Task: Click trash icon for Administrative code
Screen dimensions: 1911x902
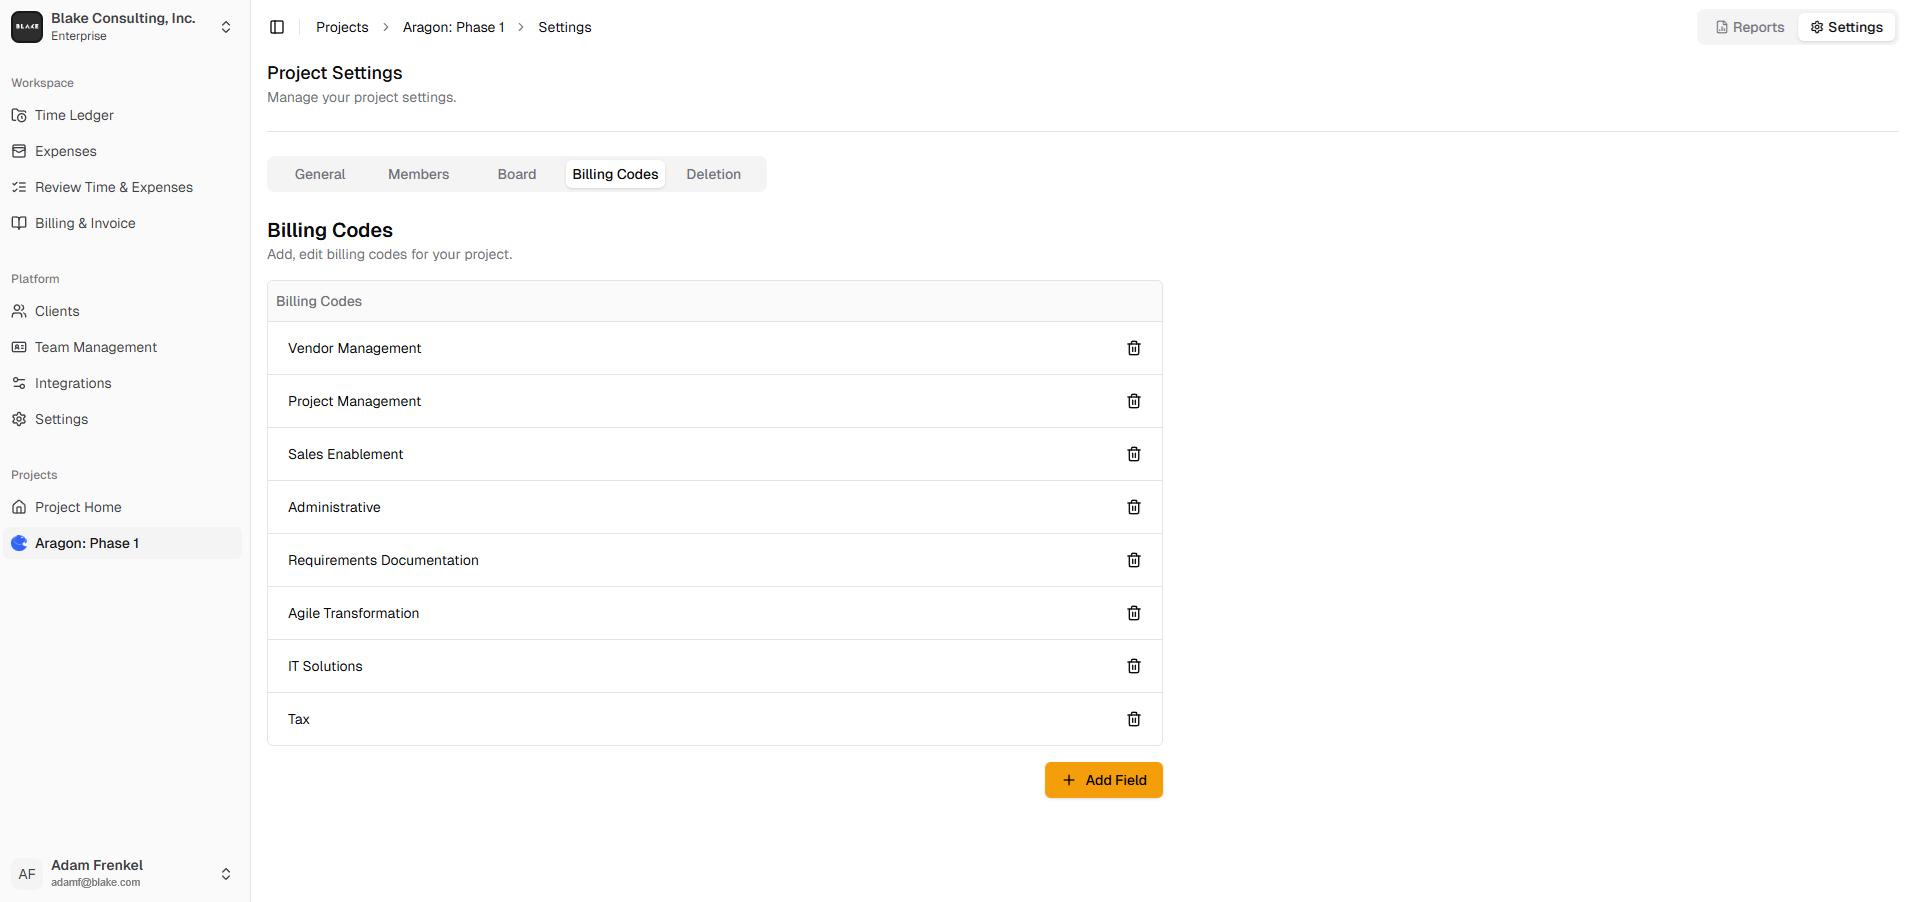Action: (x=1134, y=507)
